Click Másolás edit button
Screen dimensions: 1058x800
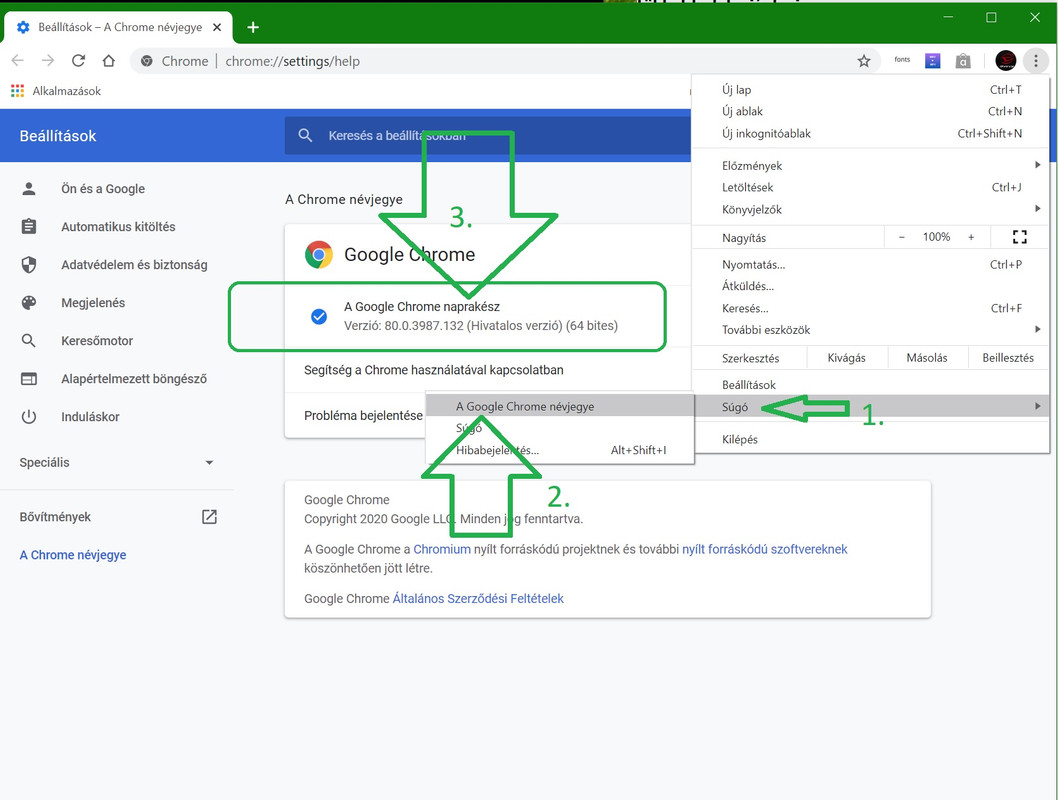(927, 358)
